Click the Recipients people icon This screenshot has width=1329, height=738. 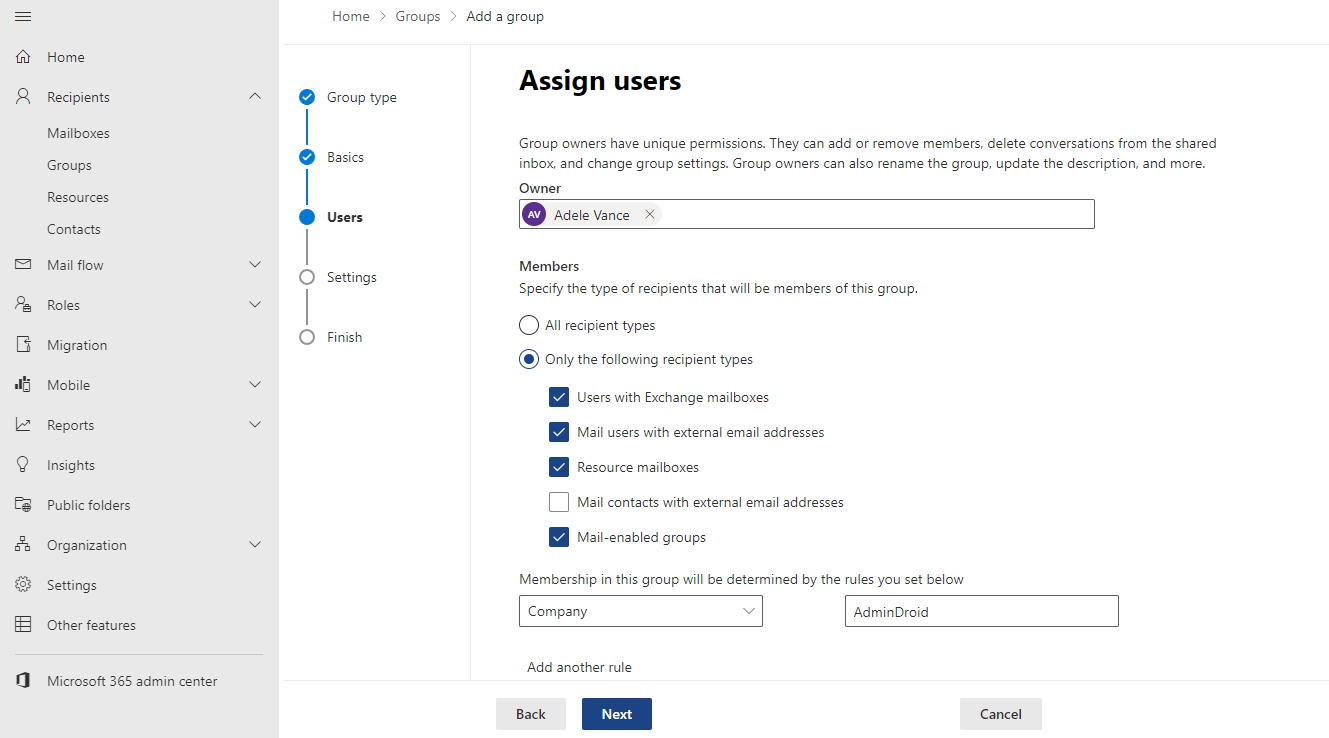click(x=22, y=96)
